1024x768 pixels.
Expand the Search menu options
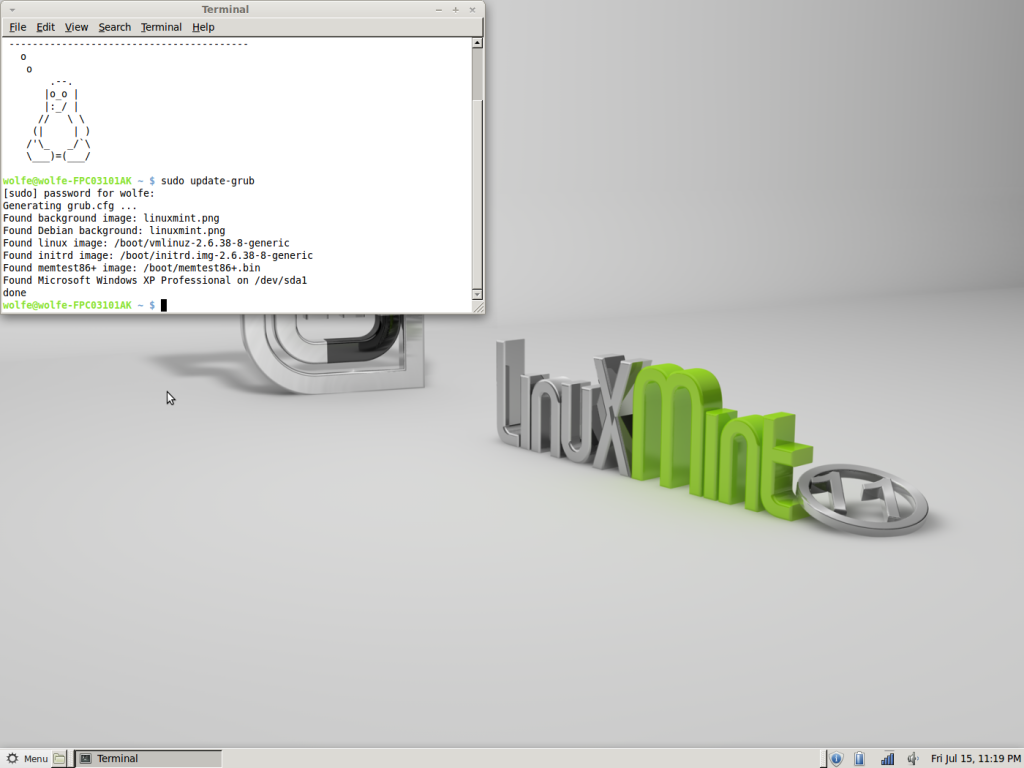click(x=114, y=27)
